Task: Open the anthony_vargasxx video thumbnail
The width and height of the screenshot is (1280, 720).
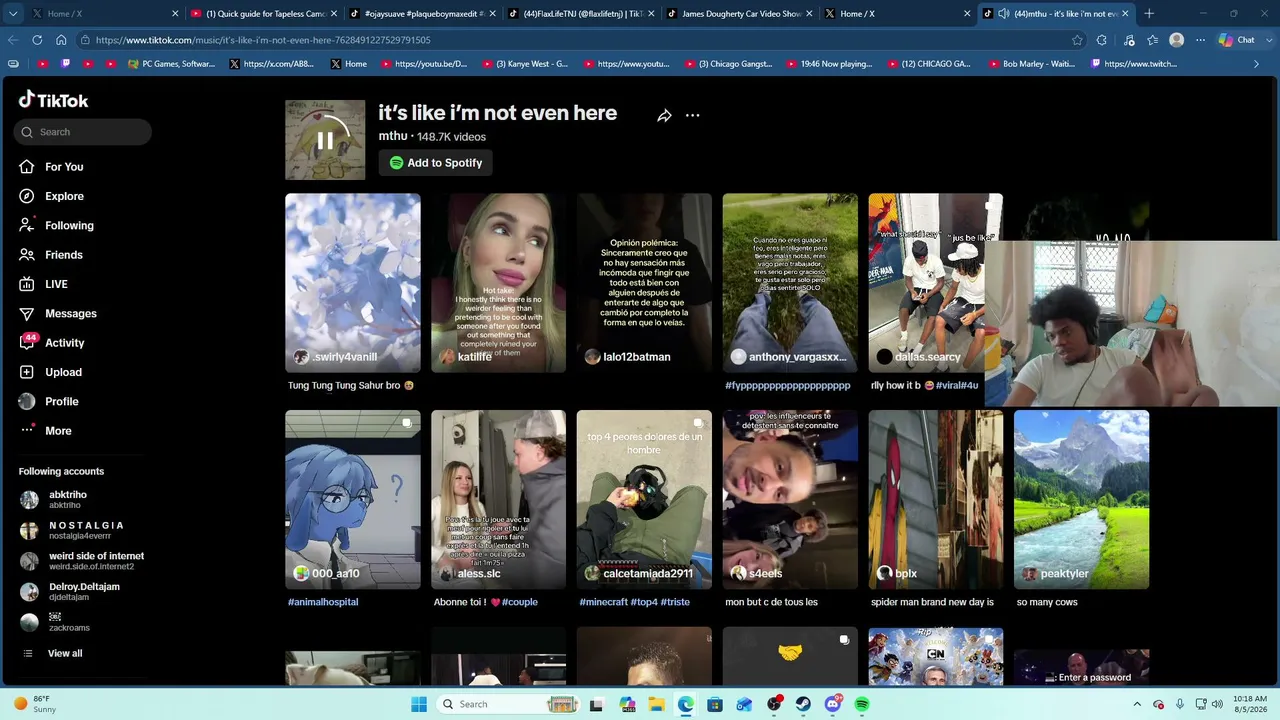Action: tap(790, 283)
